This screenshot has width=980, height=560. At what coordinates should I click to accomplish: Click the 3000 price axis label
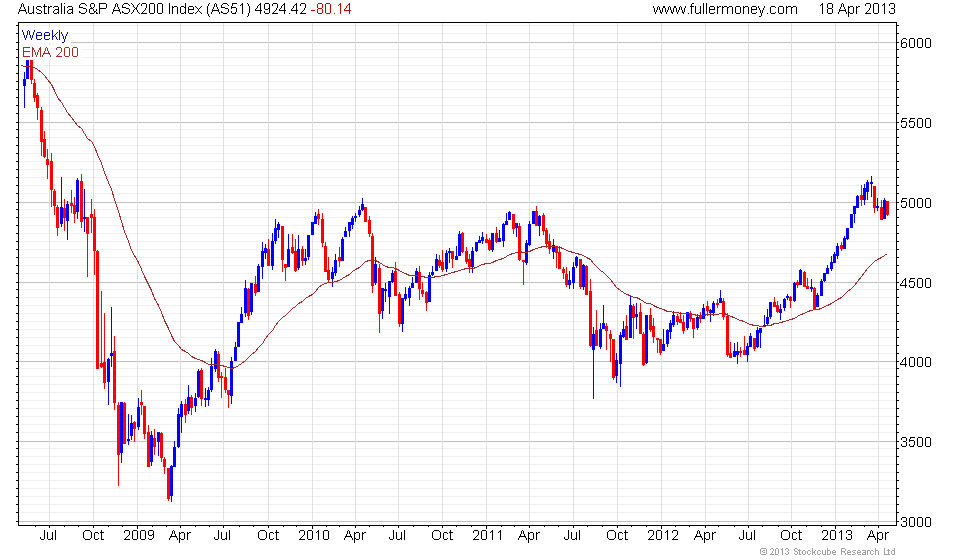click(916, 522)
